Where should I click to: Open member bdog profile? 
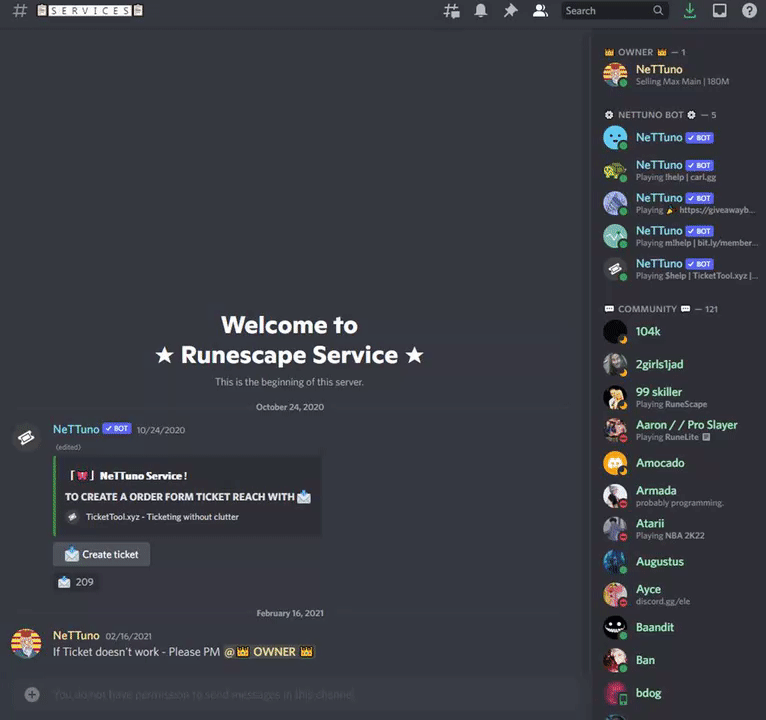pyautogui.click(x=680, y=693)
